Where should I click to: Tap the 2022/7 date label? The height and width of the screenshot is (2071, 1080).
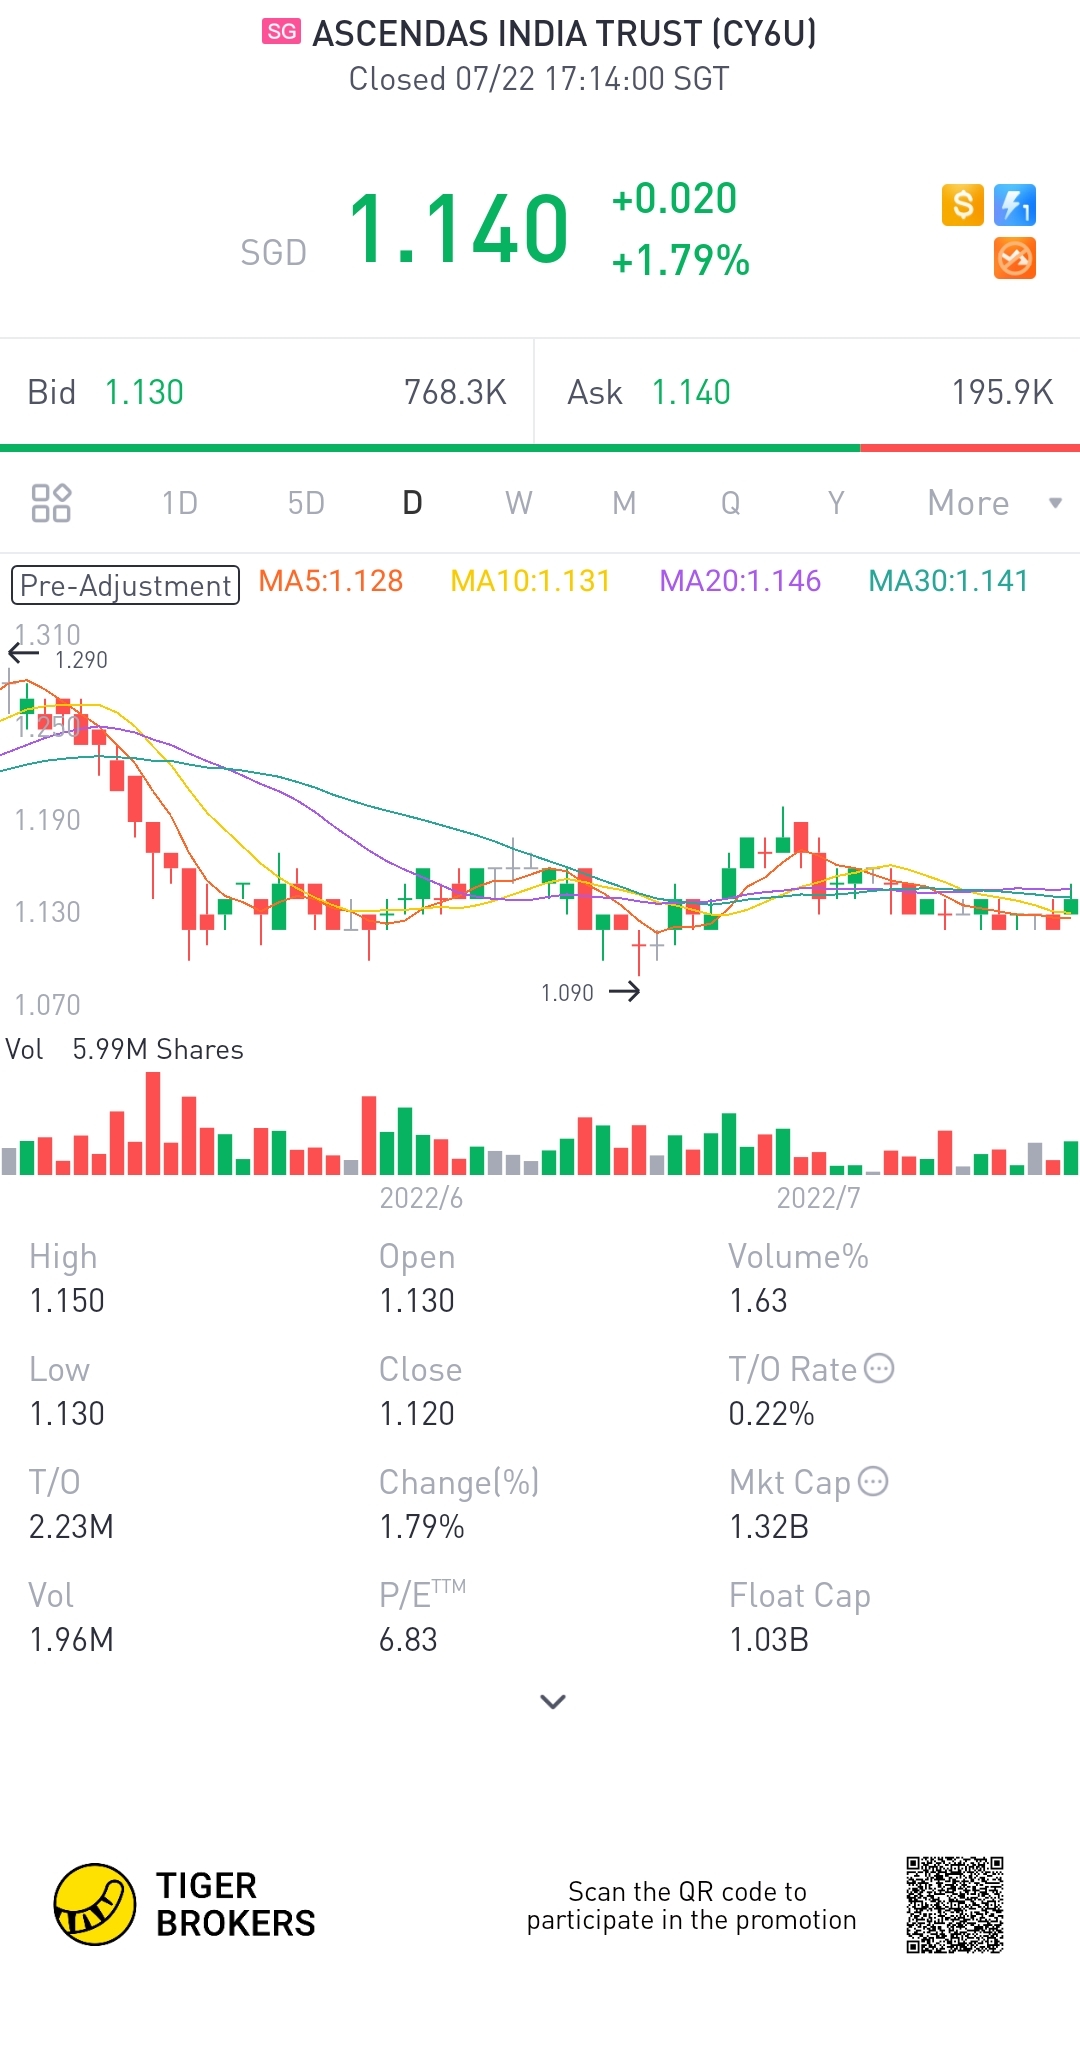pyautogui.click(x=818, y=1198)
